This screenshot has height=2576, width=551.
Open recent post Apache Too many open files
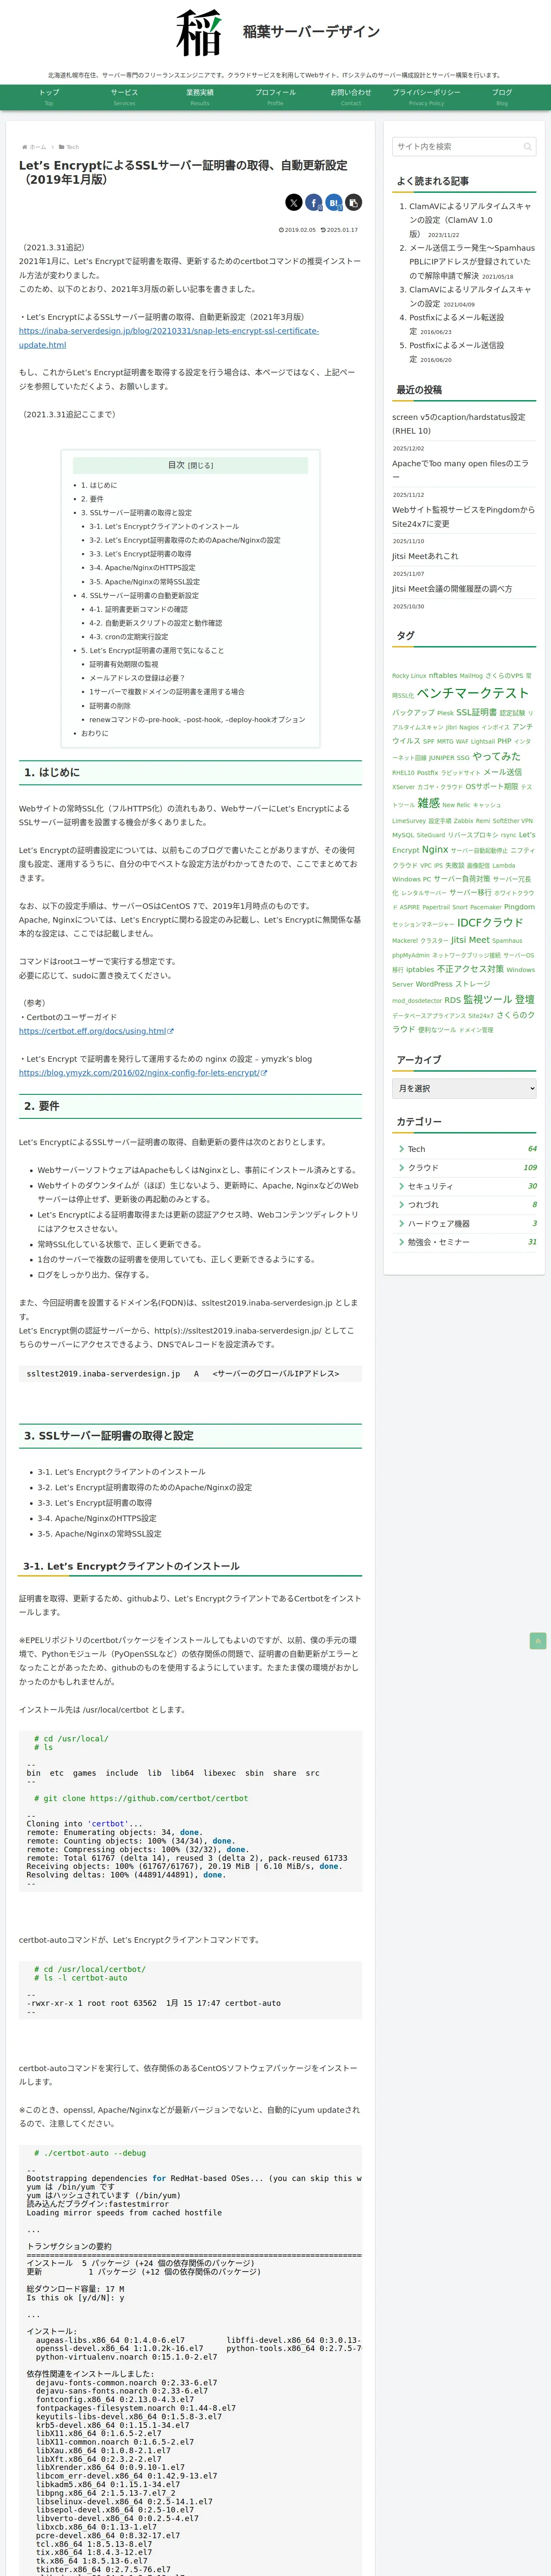(460, 470)
